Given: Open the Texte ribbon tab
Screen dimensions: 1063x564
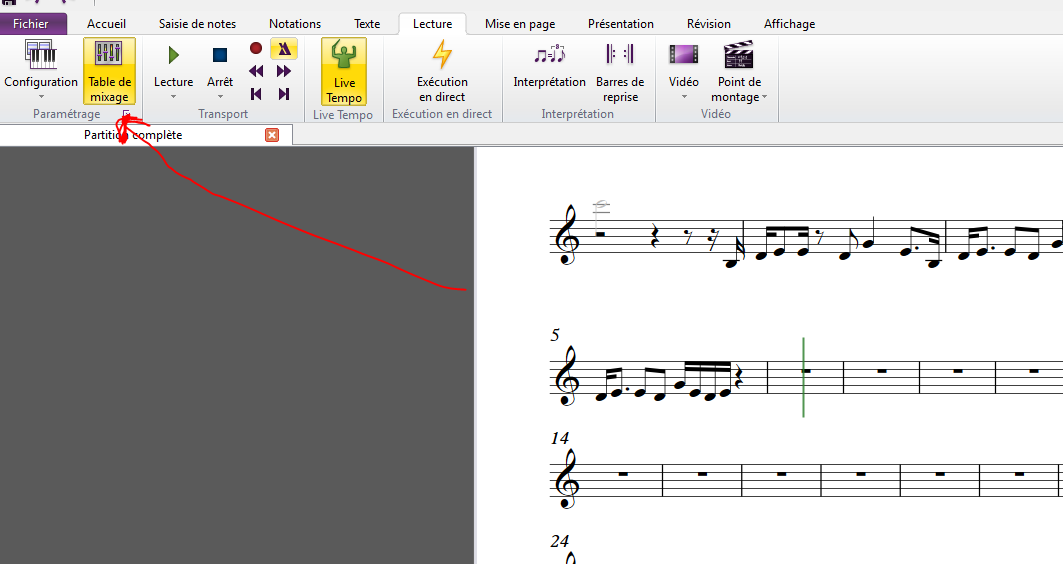Looking at the screenshot, I should 367,24.
